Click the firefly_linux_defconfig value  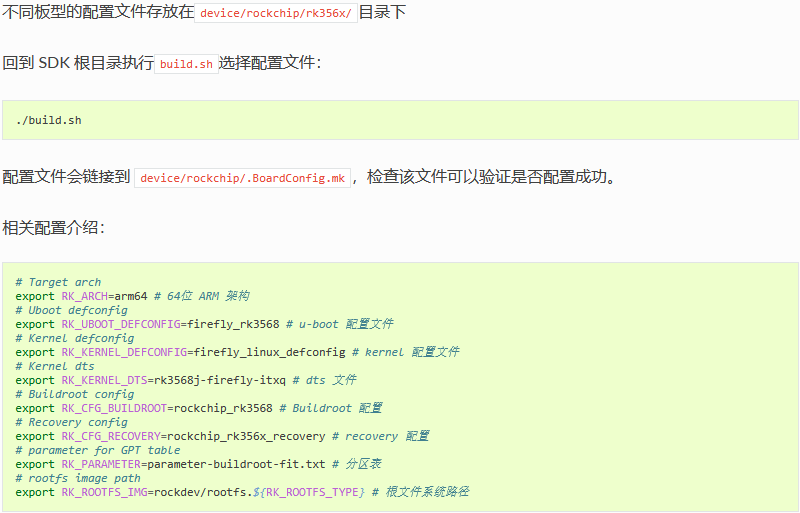pyautogui.click(x=269, y=353)
